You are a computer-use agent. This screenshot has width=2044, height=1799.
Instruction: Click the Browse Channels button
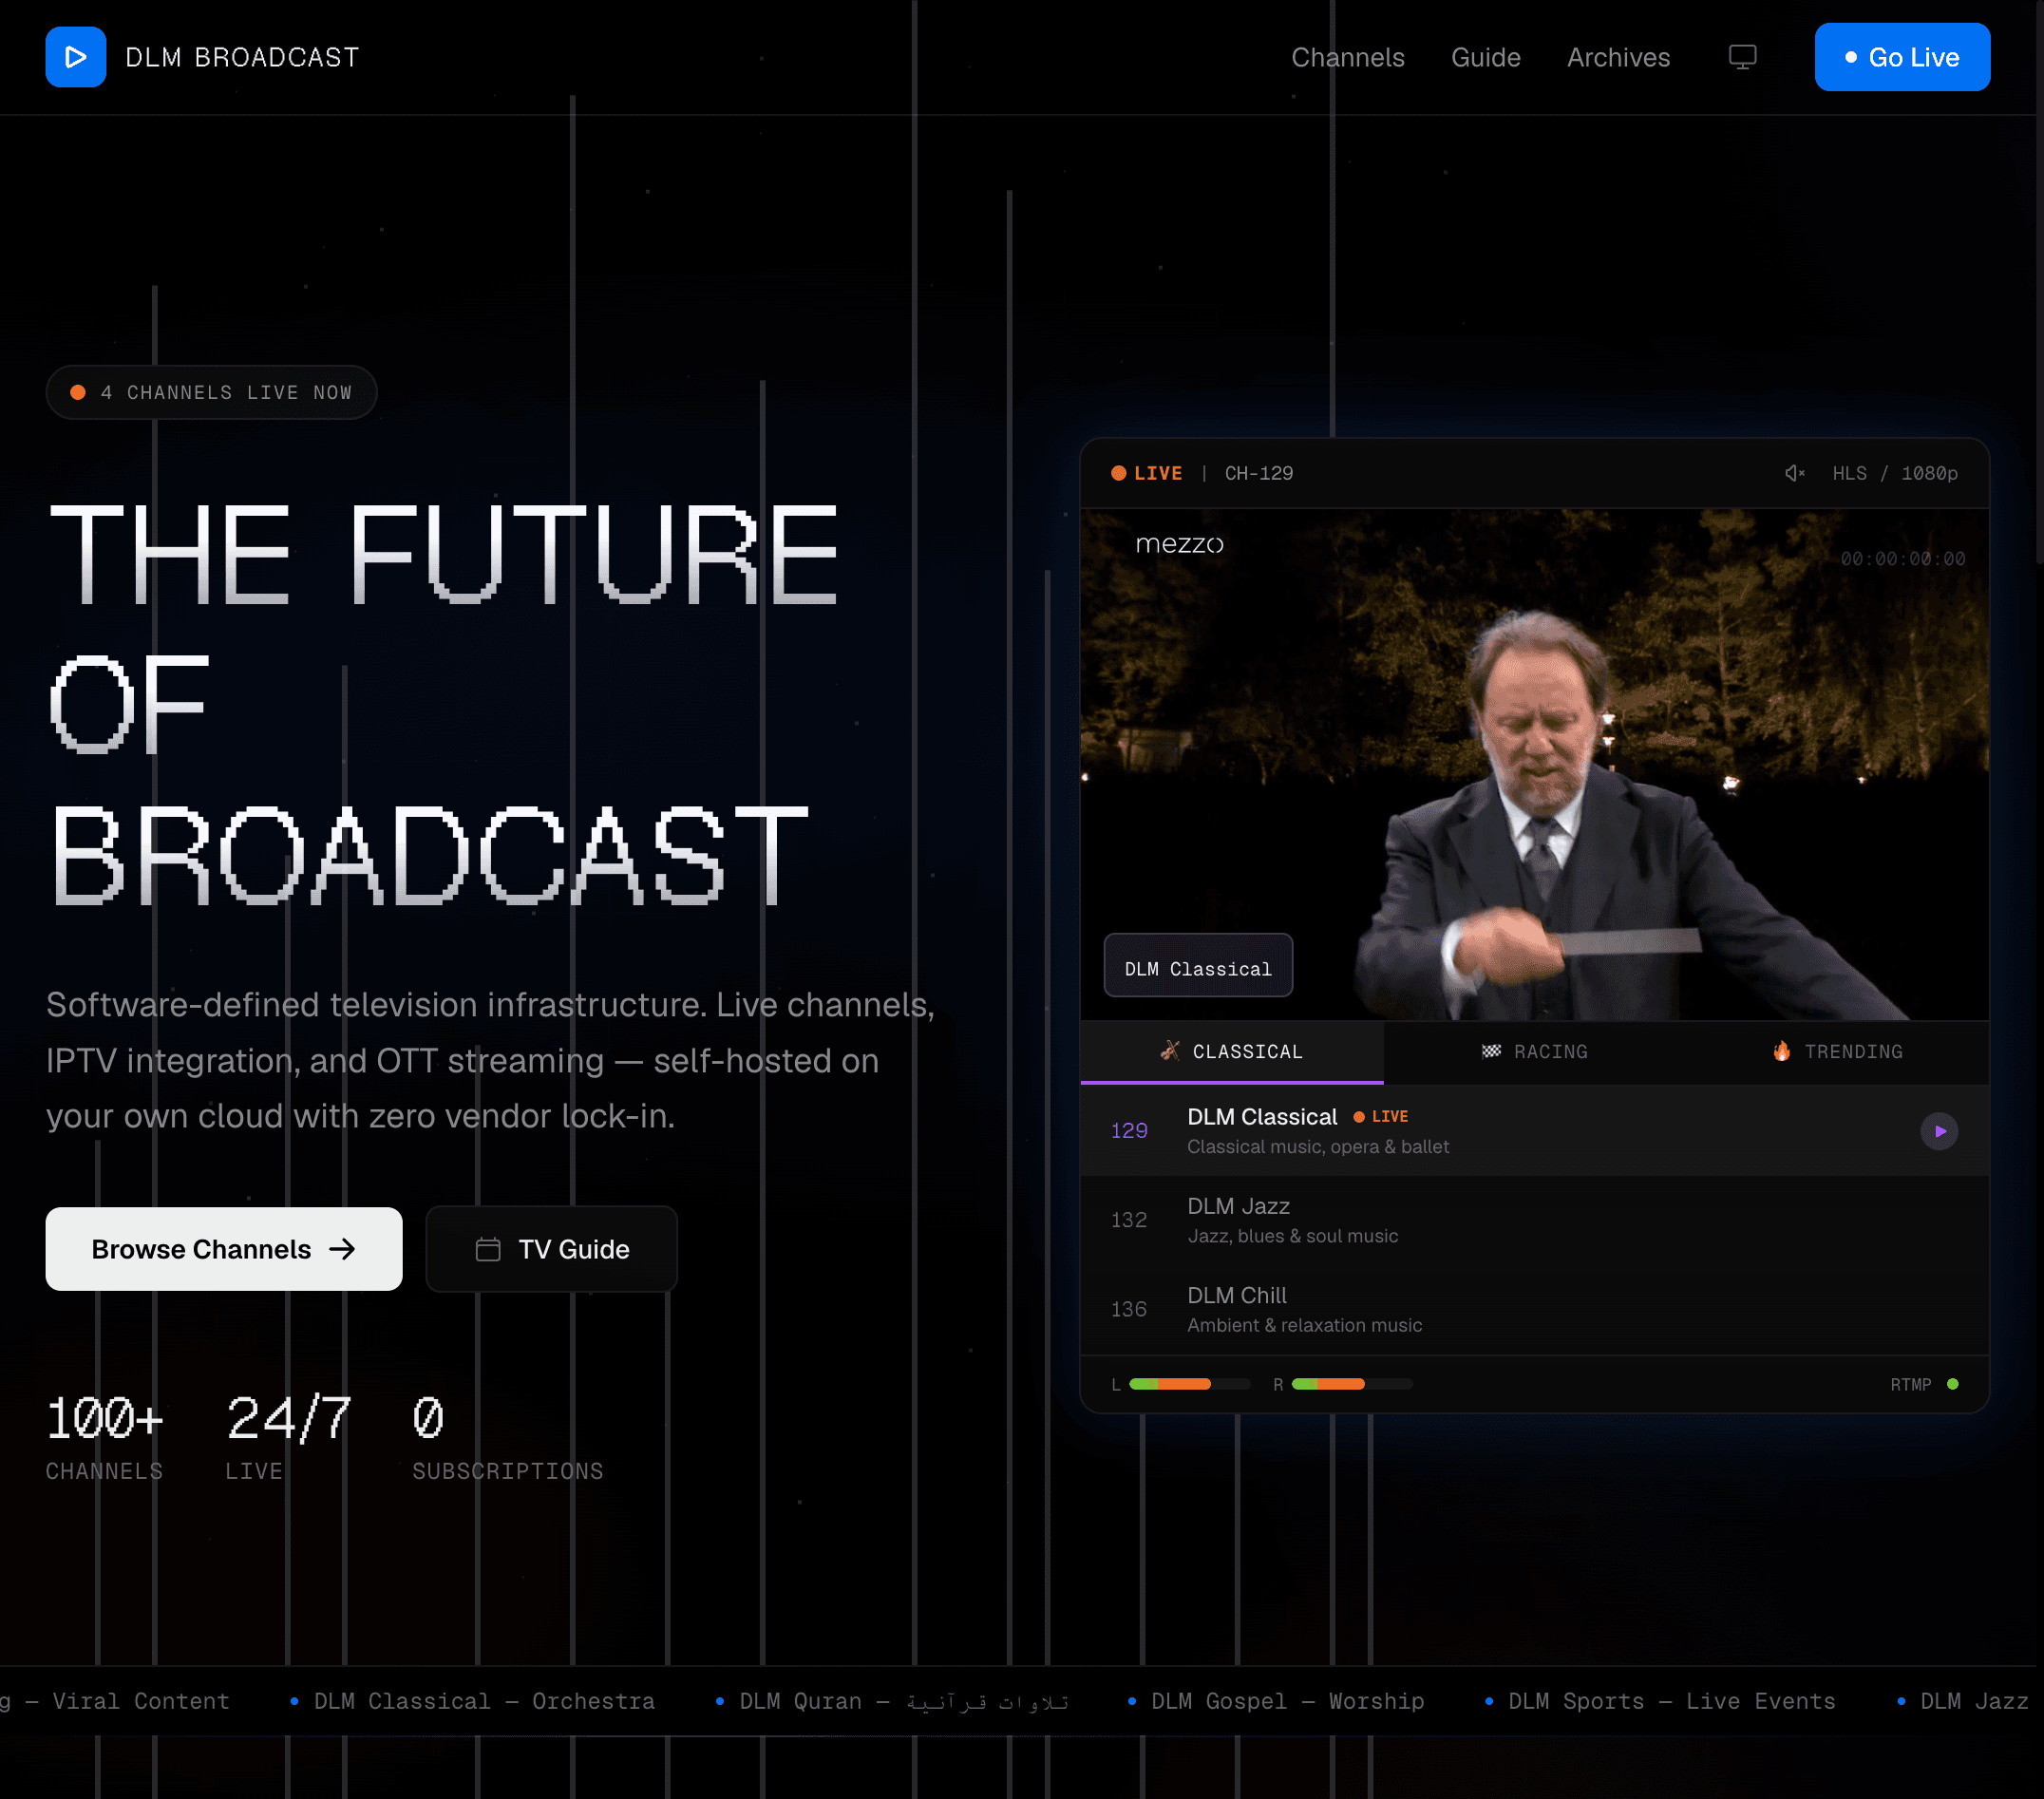224,1249
